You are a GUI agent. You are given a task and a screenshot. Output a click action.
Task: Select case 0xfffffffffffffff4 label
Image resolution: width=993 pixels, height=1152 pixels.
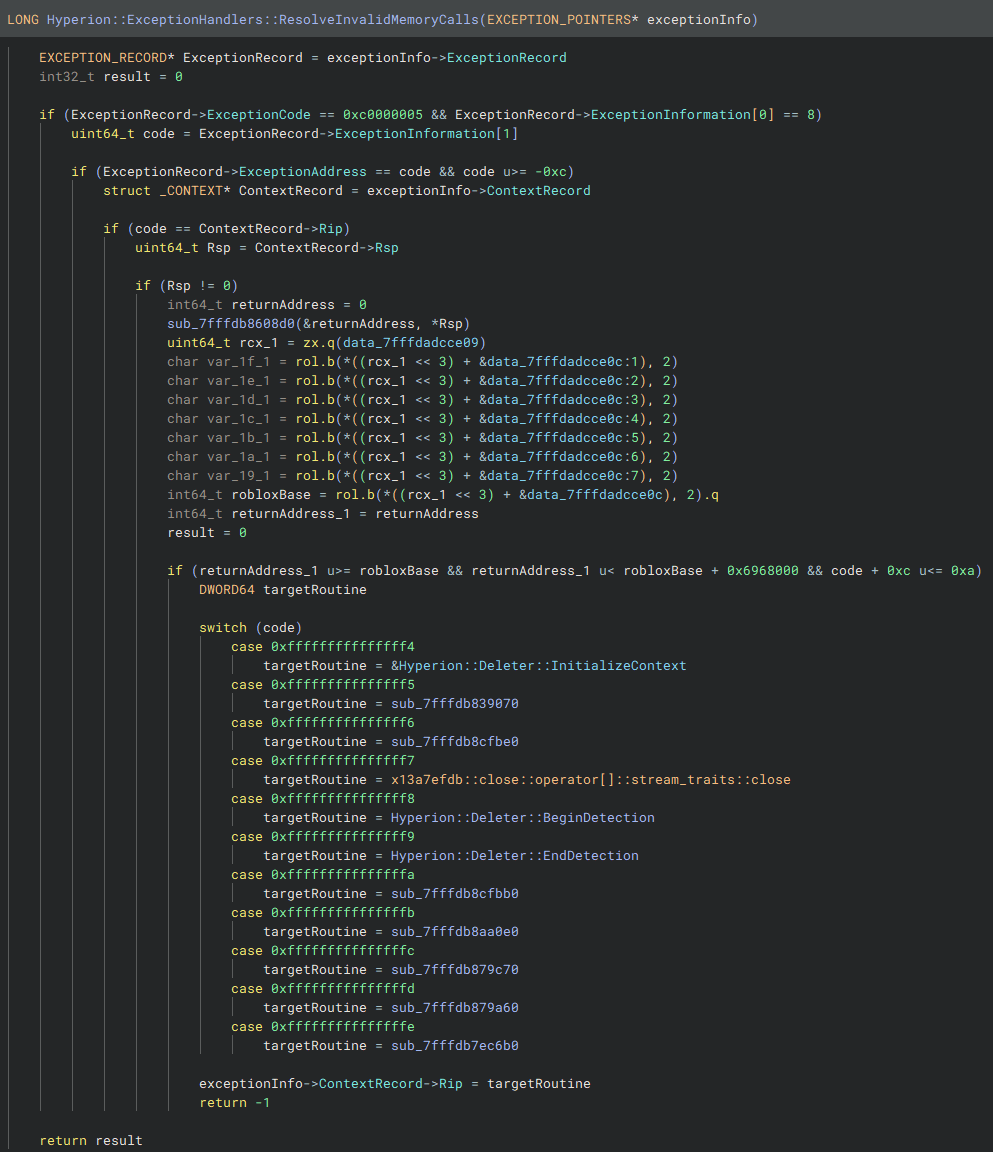(x=323, y=647)
